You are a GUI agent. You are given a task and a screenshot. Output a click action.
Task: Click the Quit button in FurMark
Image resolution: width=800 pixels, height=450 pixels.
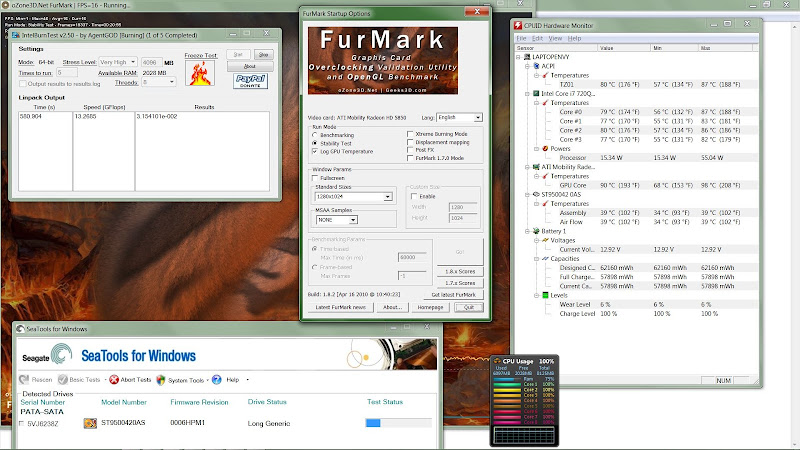[468, 307]
